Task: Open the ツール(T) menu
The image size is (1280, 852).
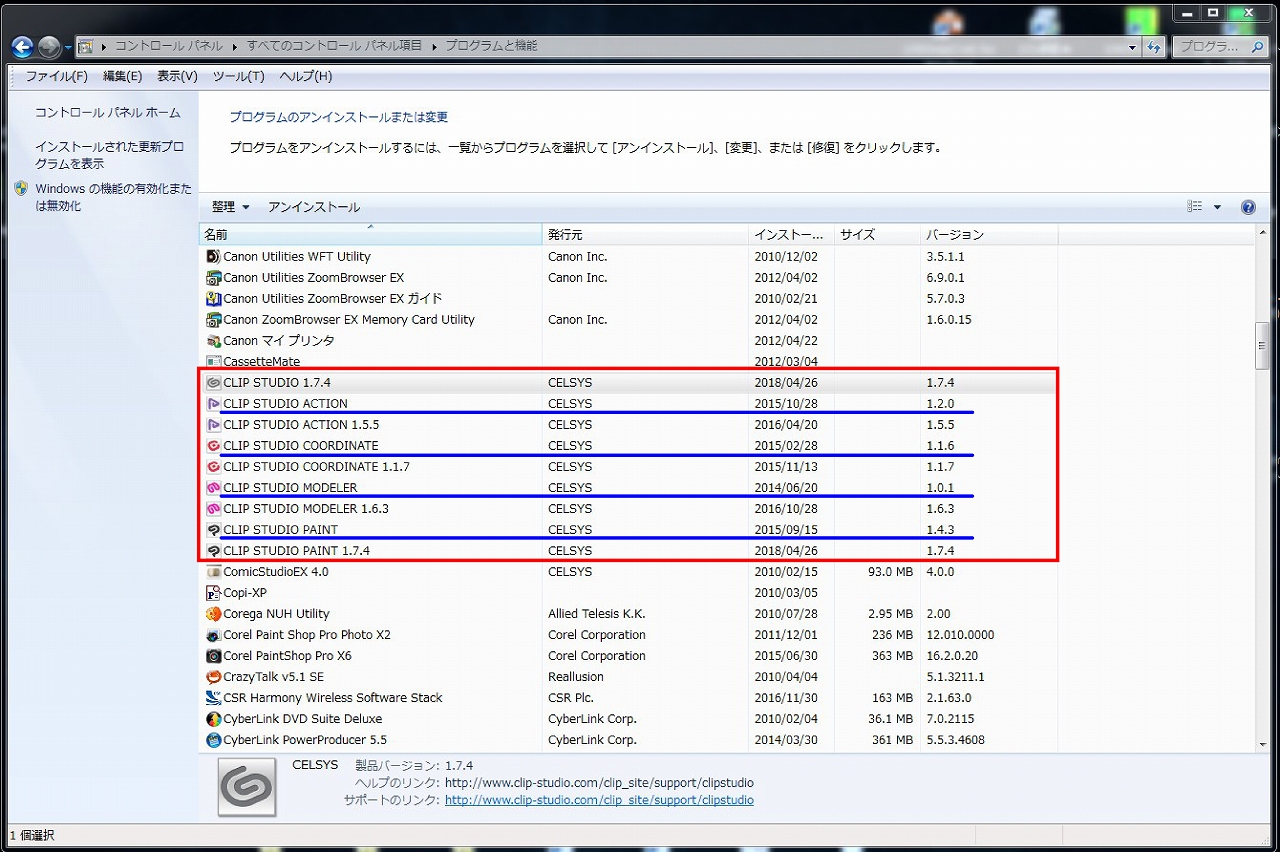Action: click(238, 76)
